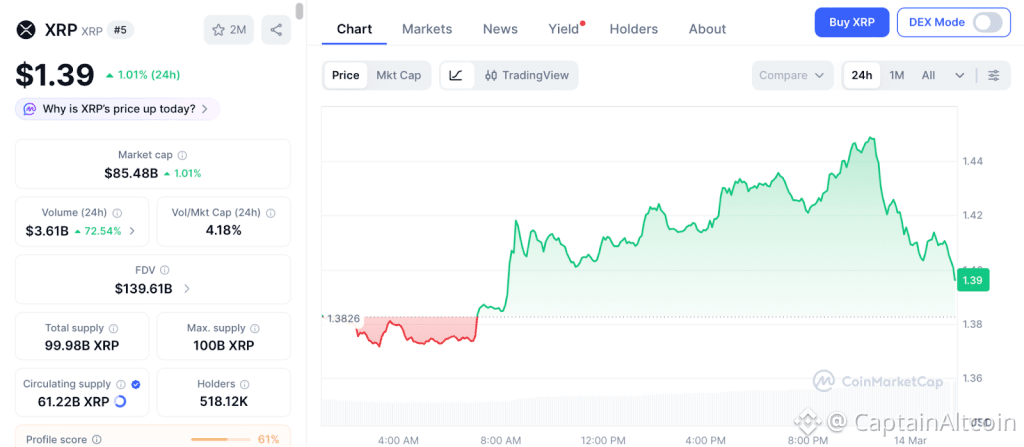Screen dimensions: 1024x447
Task: Switch to the Markets tab
Action: 427,29
